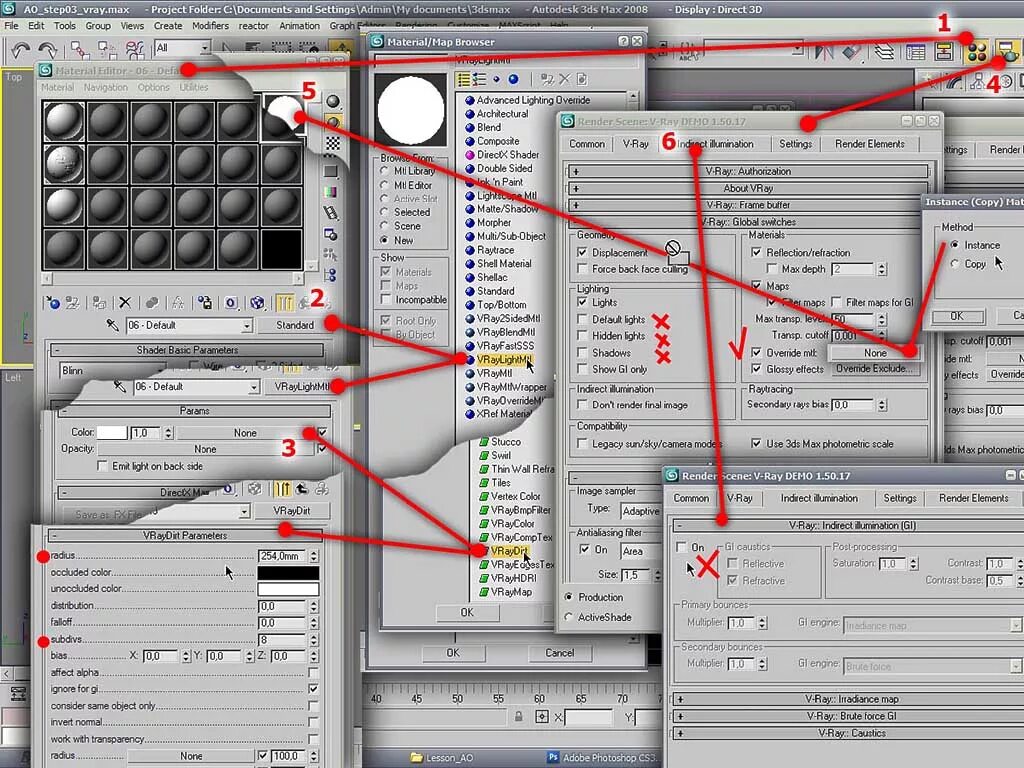Click Delete From Library X in browser toolbar
Viewport: 1024px width, 768px height.
[564, 80]
